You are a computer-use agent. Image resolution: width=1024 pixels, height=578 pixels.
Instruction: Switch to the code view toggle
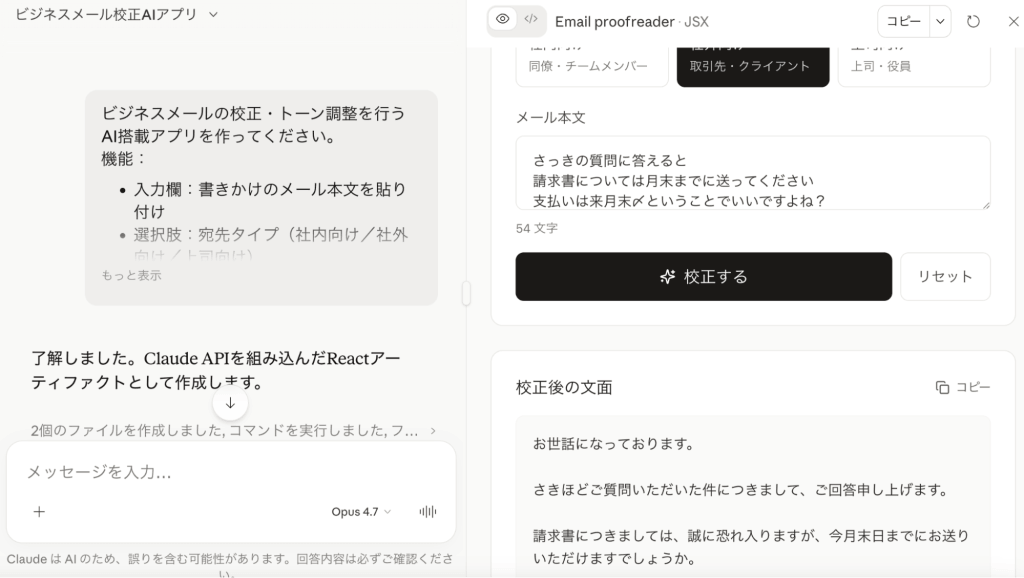[531, 19]
